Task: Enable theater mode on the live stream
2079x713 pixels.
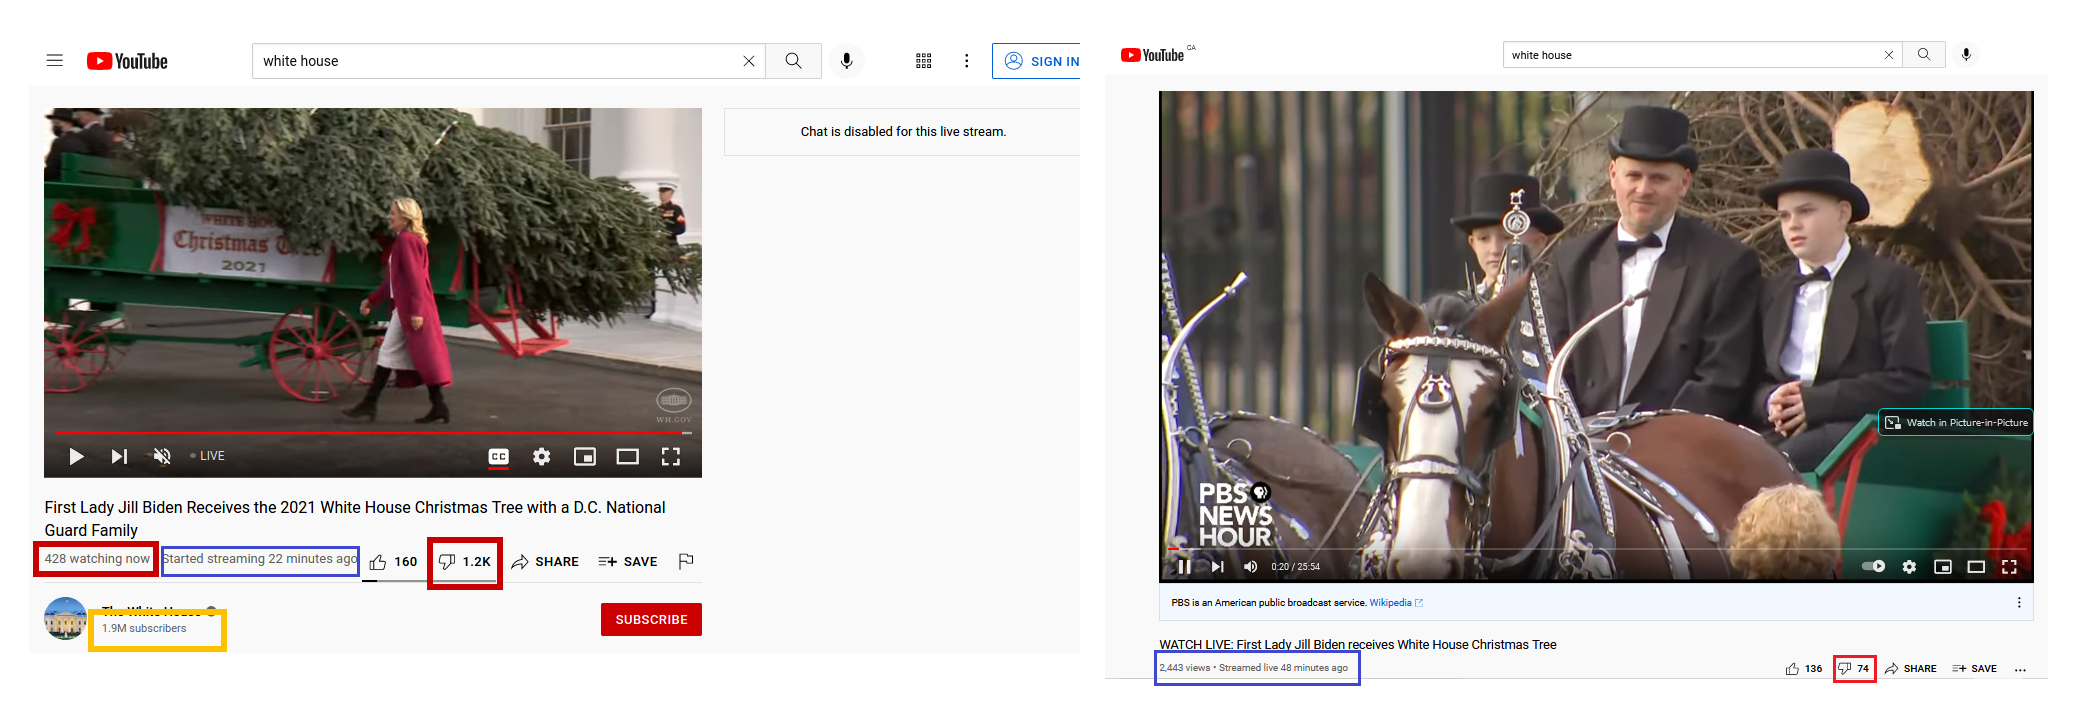Action: 627,457
